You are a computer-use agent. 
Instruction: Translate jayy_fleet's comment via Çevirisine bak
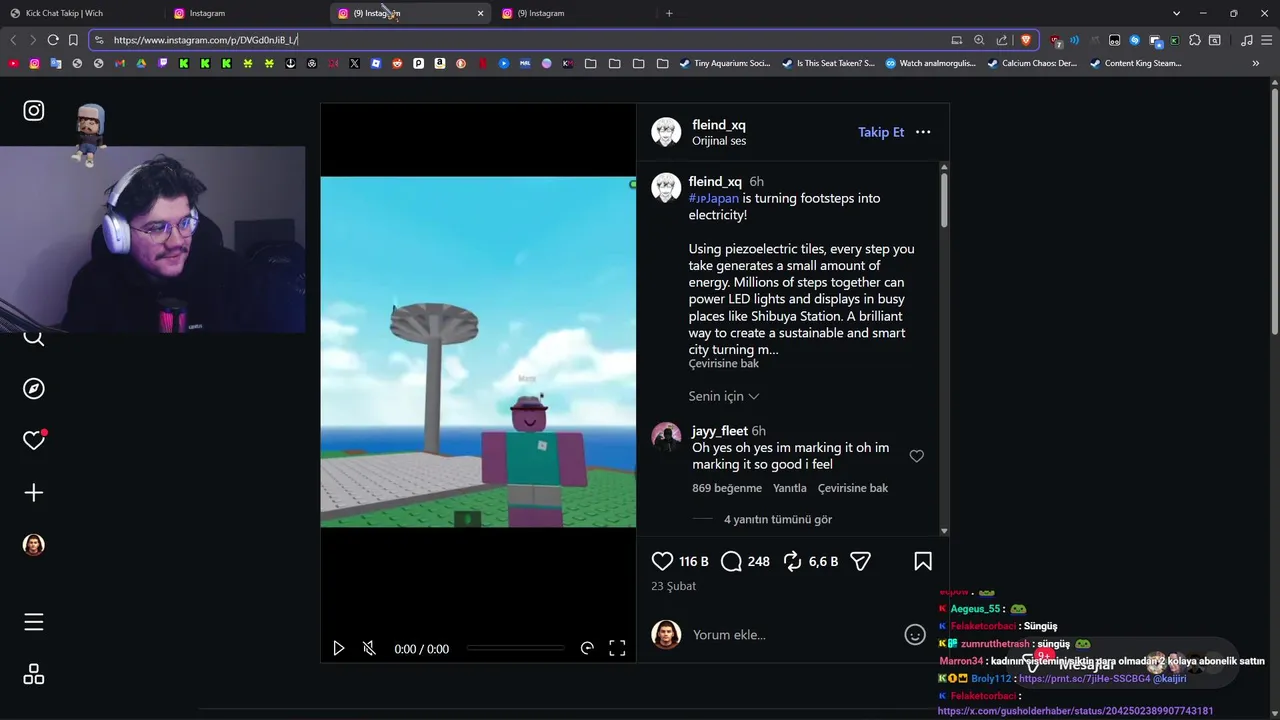pyautogui.click(x=853, y=488)
